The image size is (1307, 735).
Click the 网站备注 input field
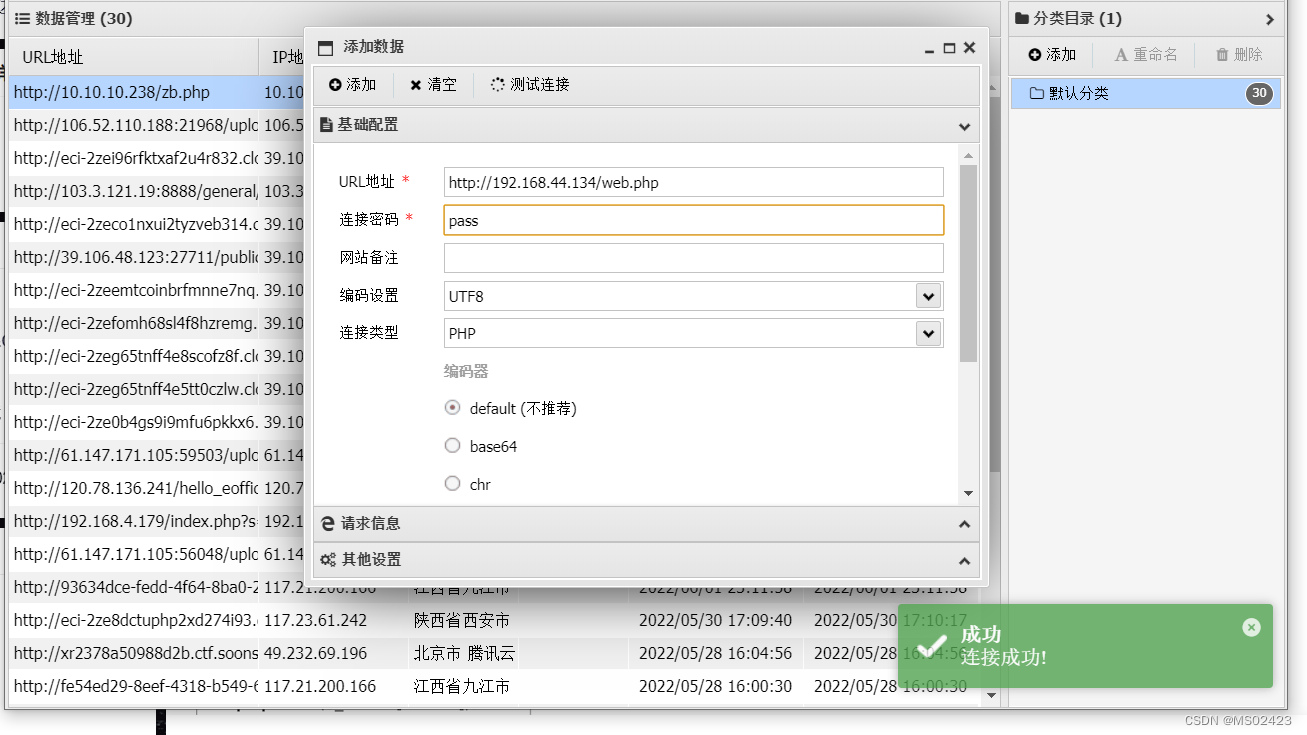click(693, 258)
